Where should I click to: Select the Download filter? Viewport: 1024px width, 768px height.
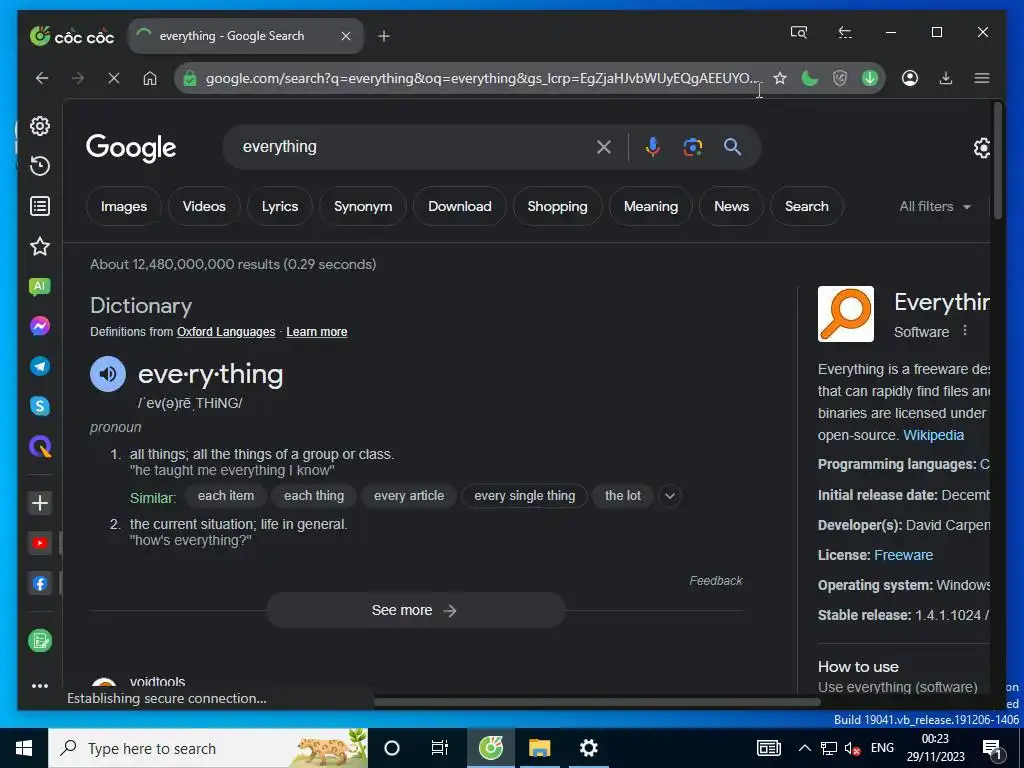point(460,206)
